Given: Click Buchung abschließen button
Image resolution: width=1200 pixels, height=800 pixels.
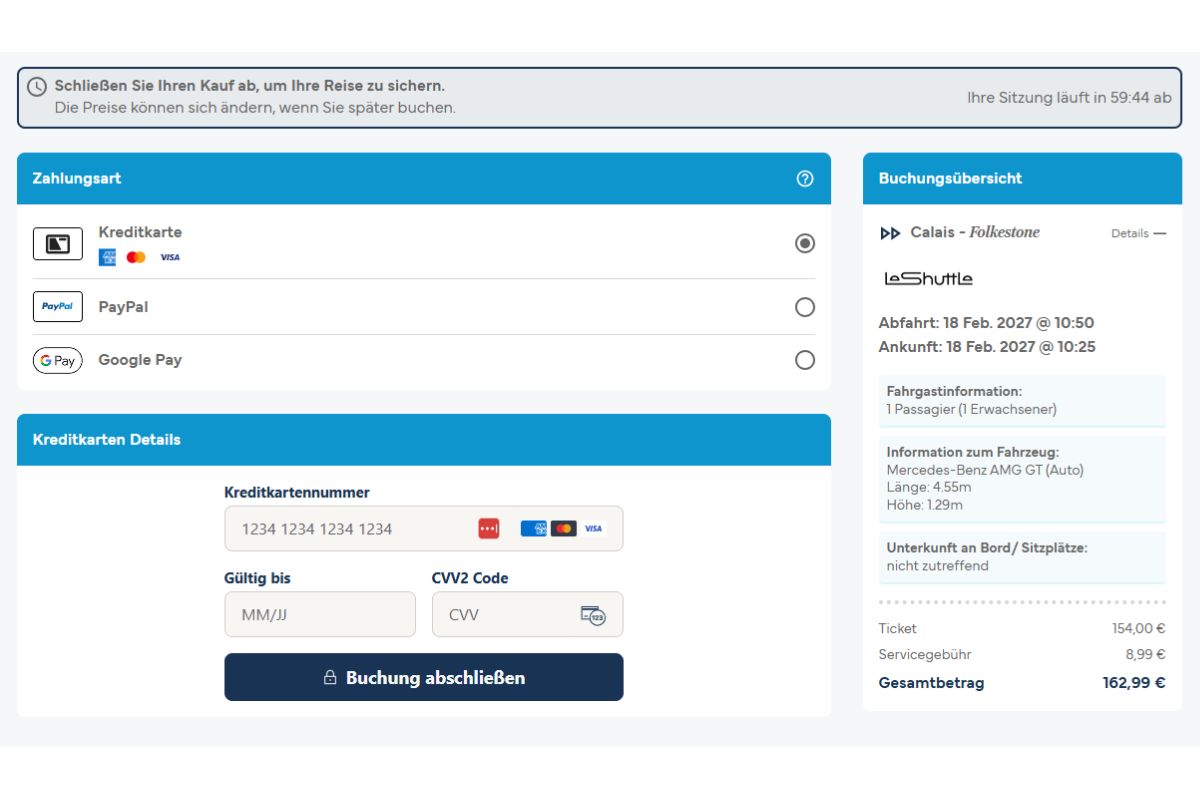Looking at the screenshot, I should (423, 677).
